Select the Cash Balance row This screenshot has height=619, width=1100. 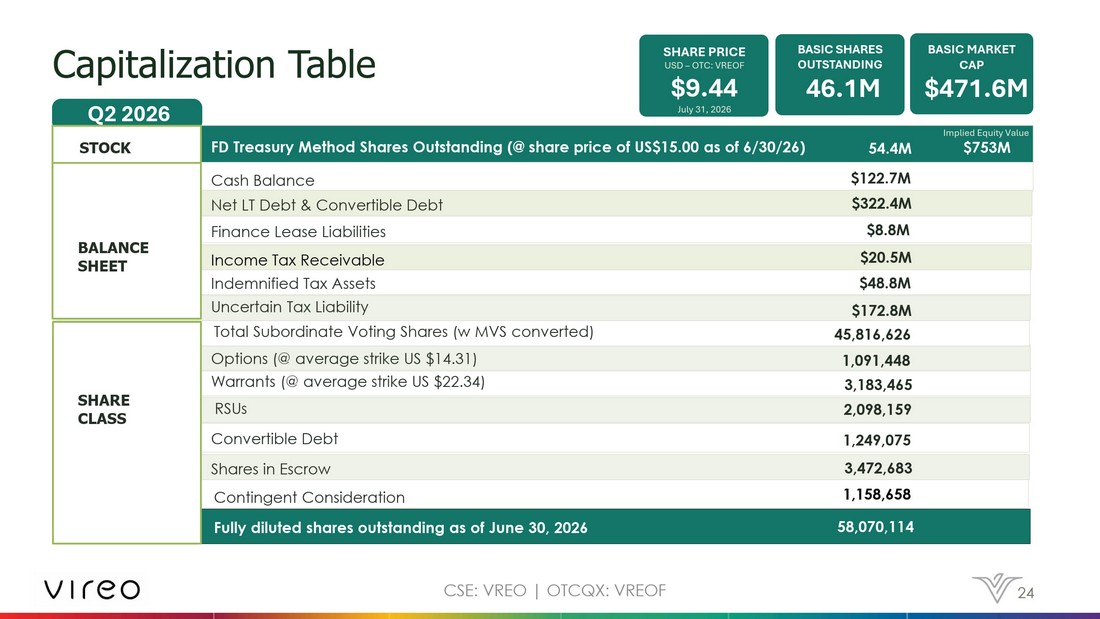point(617,178)
